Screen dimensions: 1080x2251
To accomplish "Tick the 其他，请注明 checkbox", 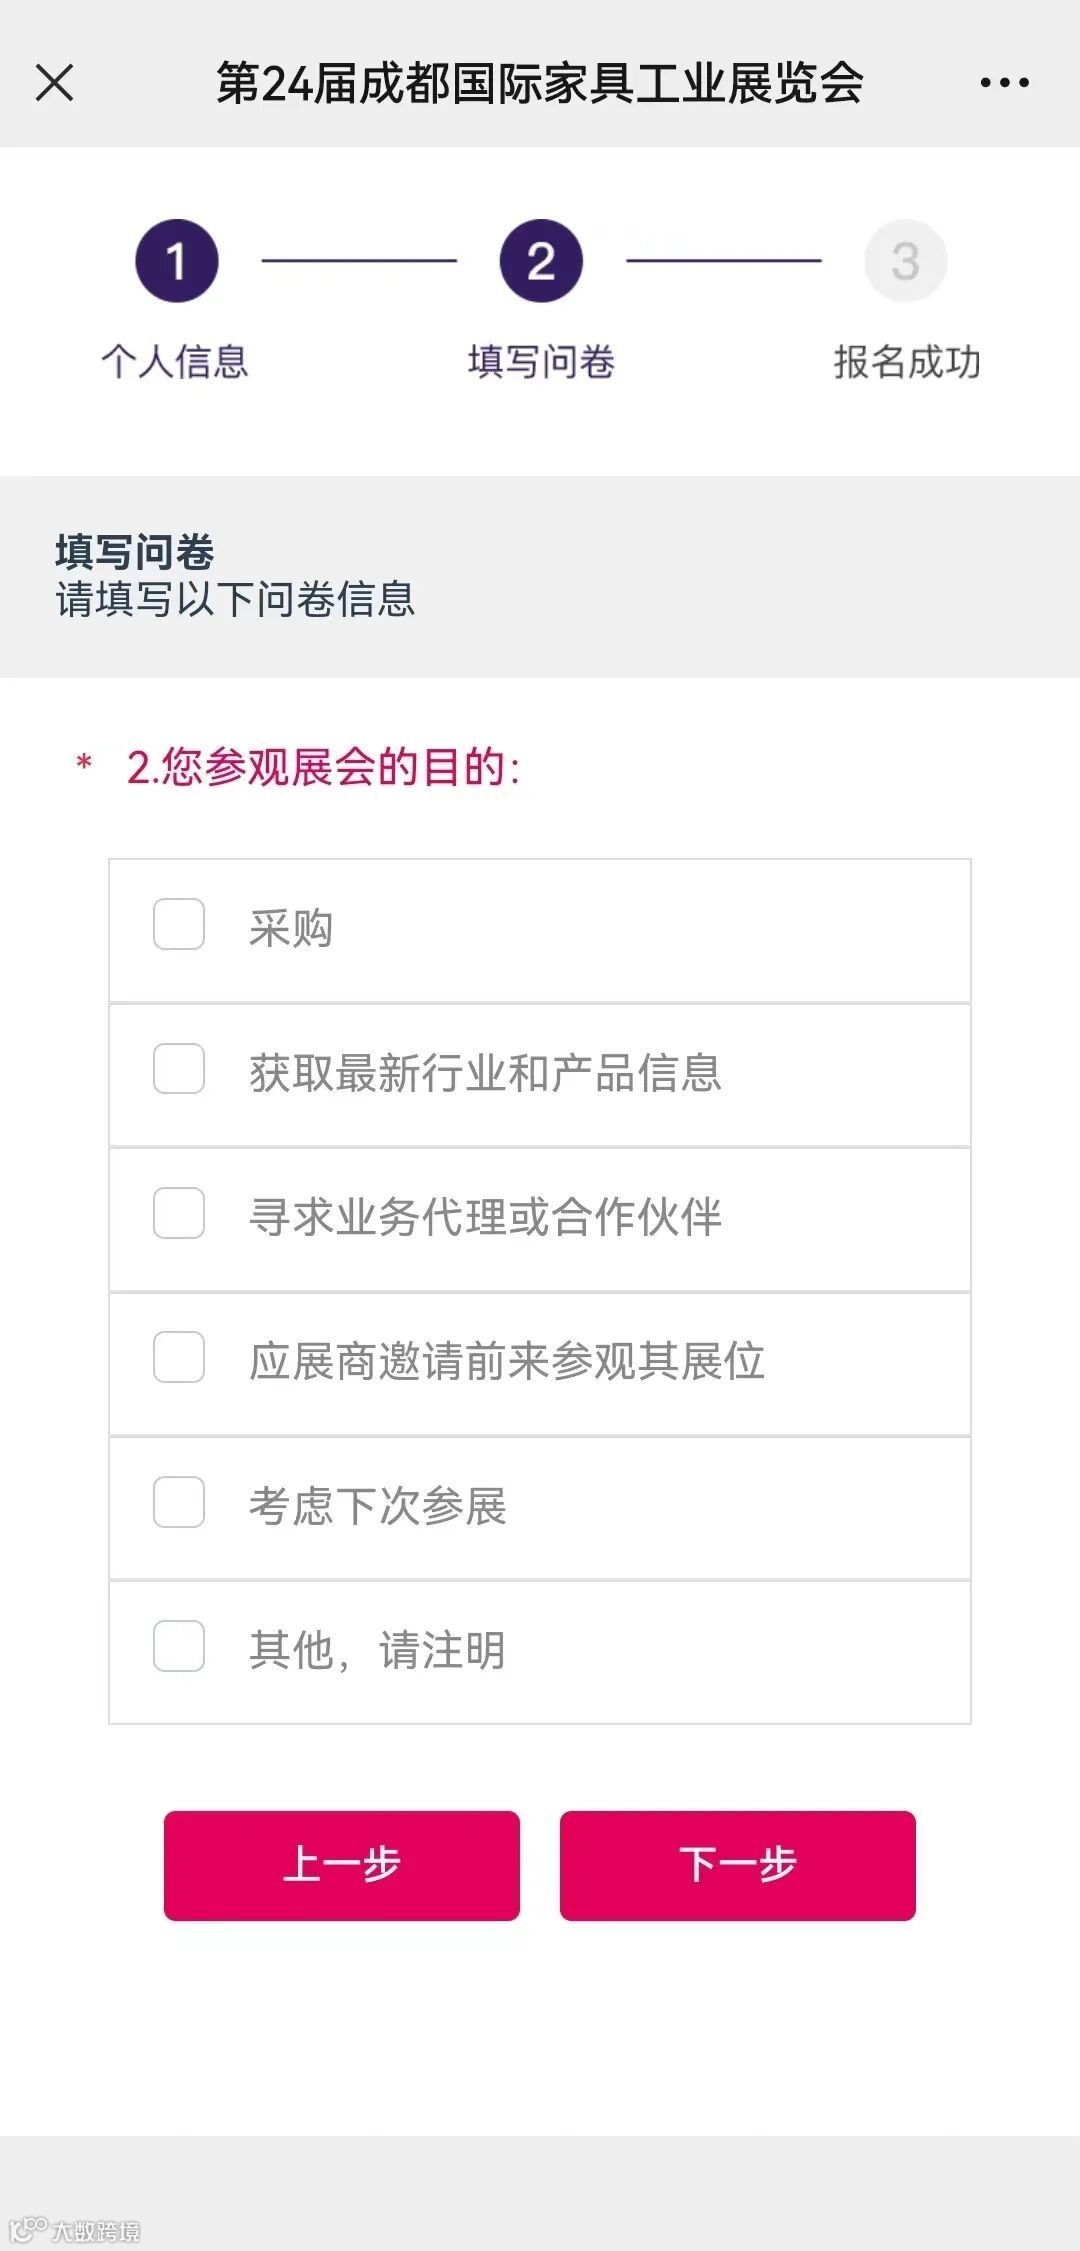I will (179, 1646).
